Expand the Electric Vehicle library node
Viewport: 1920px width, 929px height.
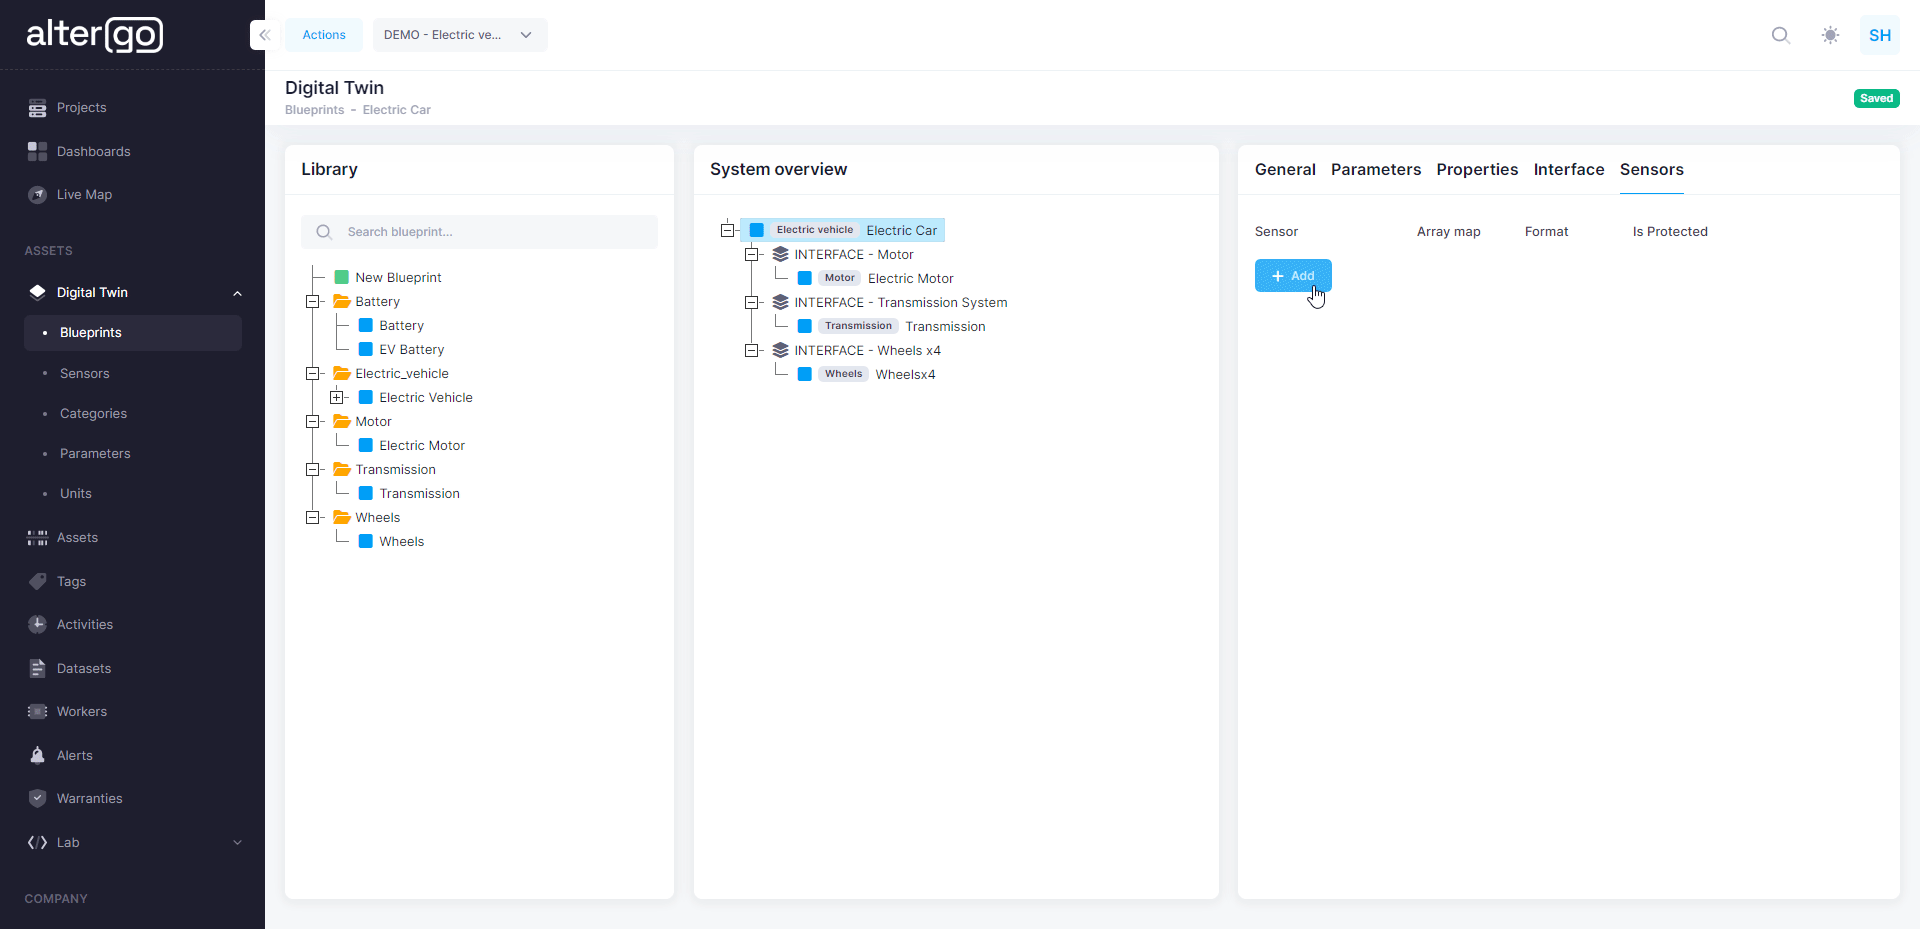point(337,398)
